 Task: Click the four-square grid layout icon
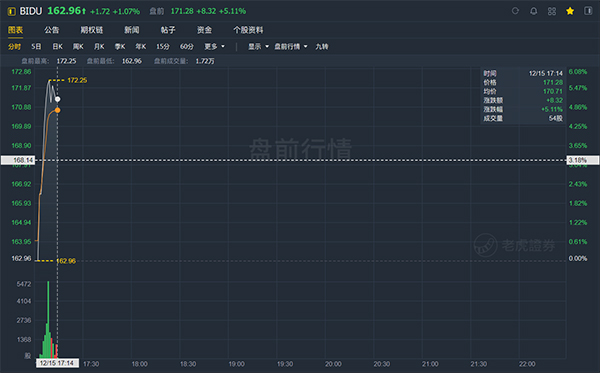pyautogui.click(x=552, y=11)
